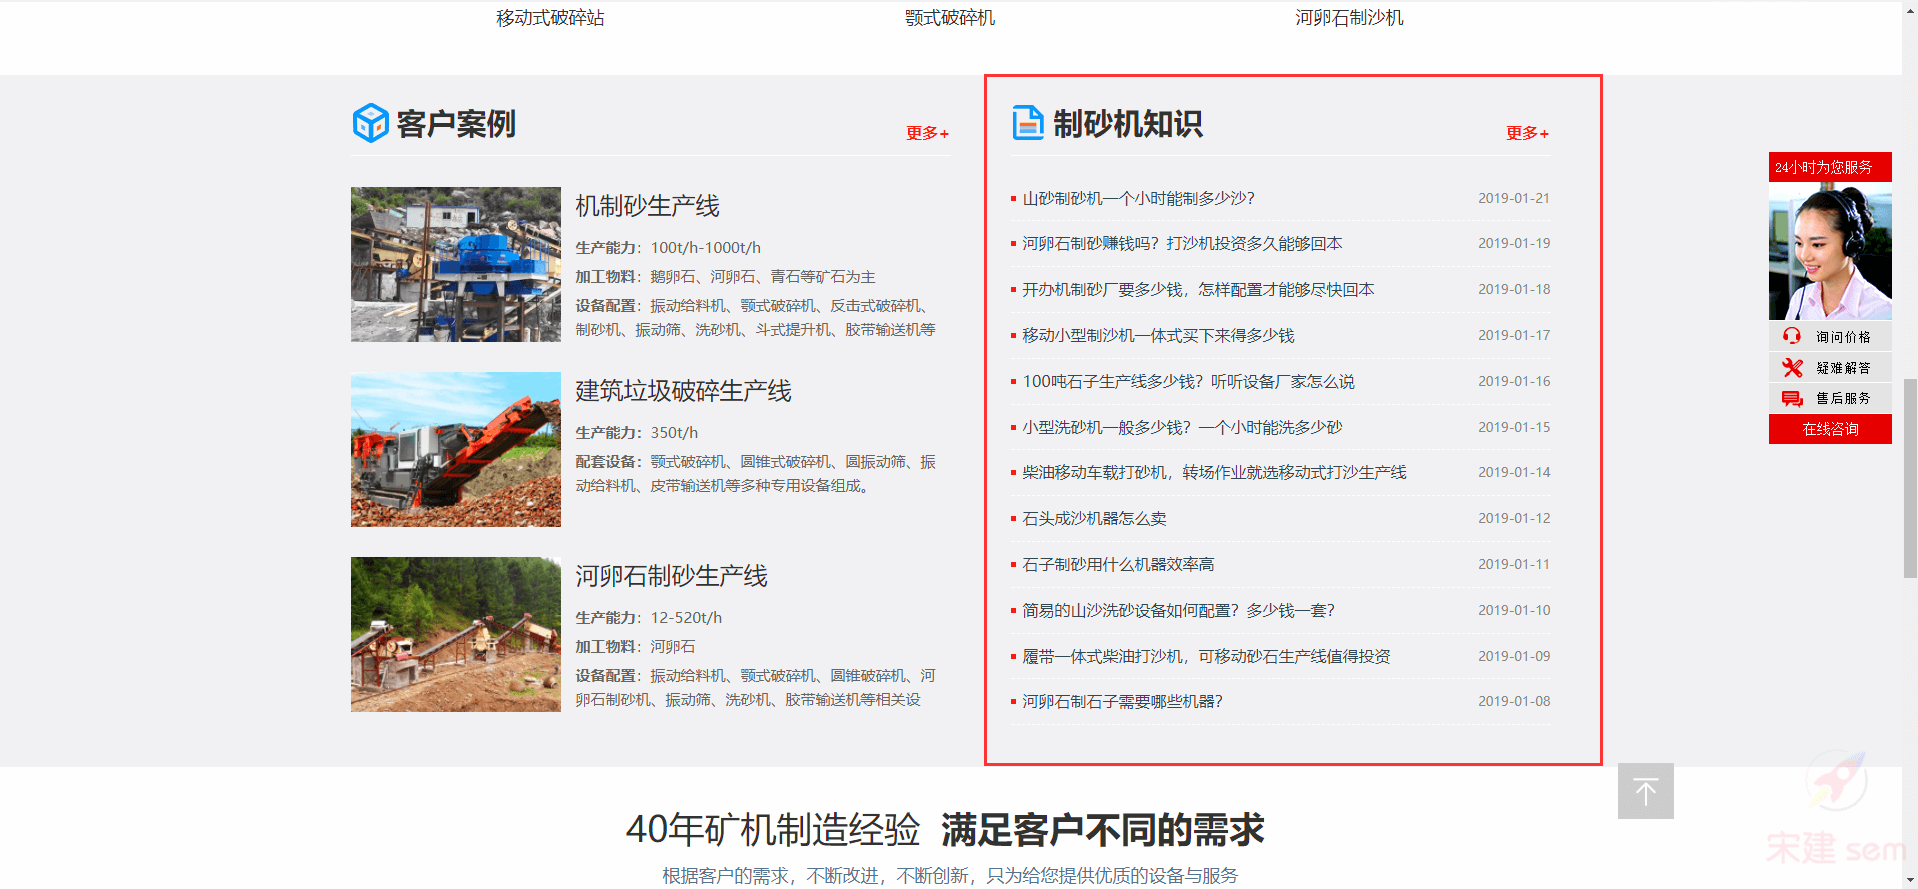Click the back-to-top arrow button

pos(1646,791)
